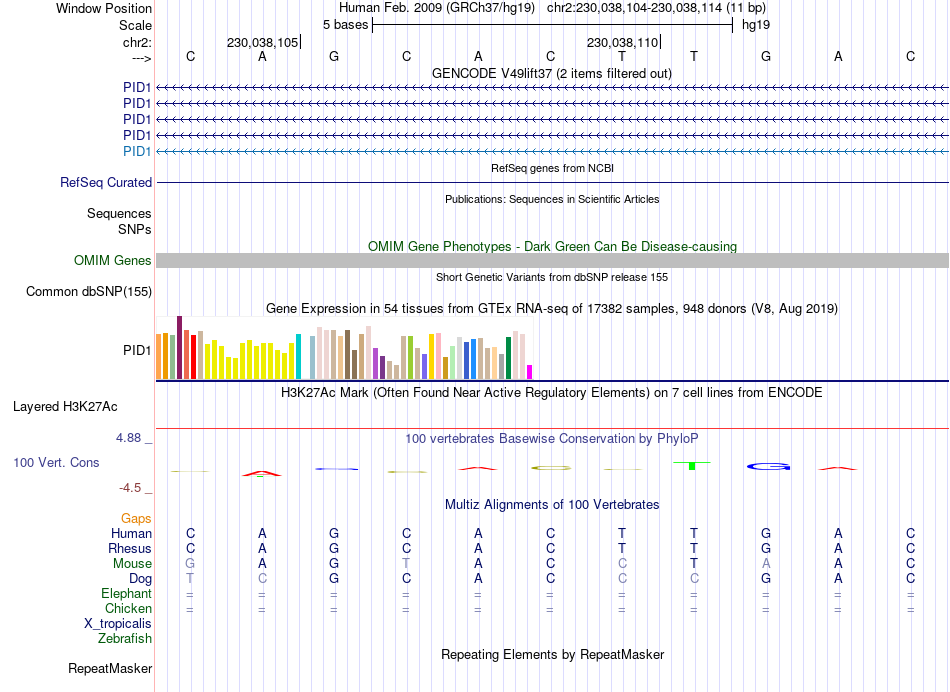Click the SNPs track label
This screenshot has width=950, height=692.
click(135, 230)
